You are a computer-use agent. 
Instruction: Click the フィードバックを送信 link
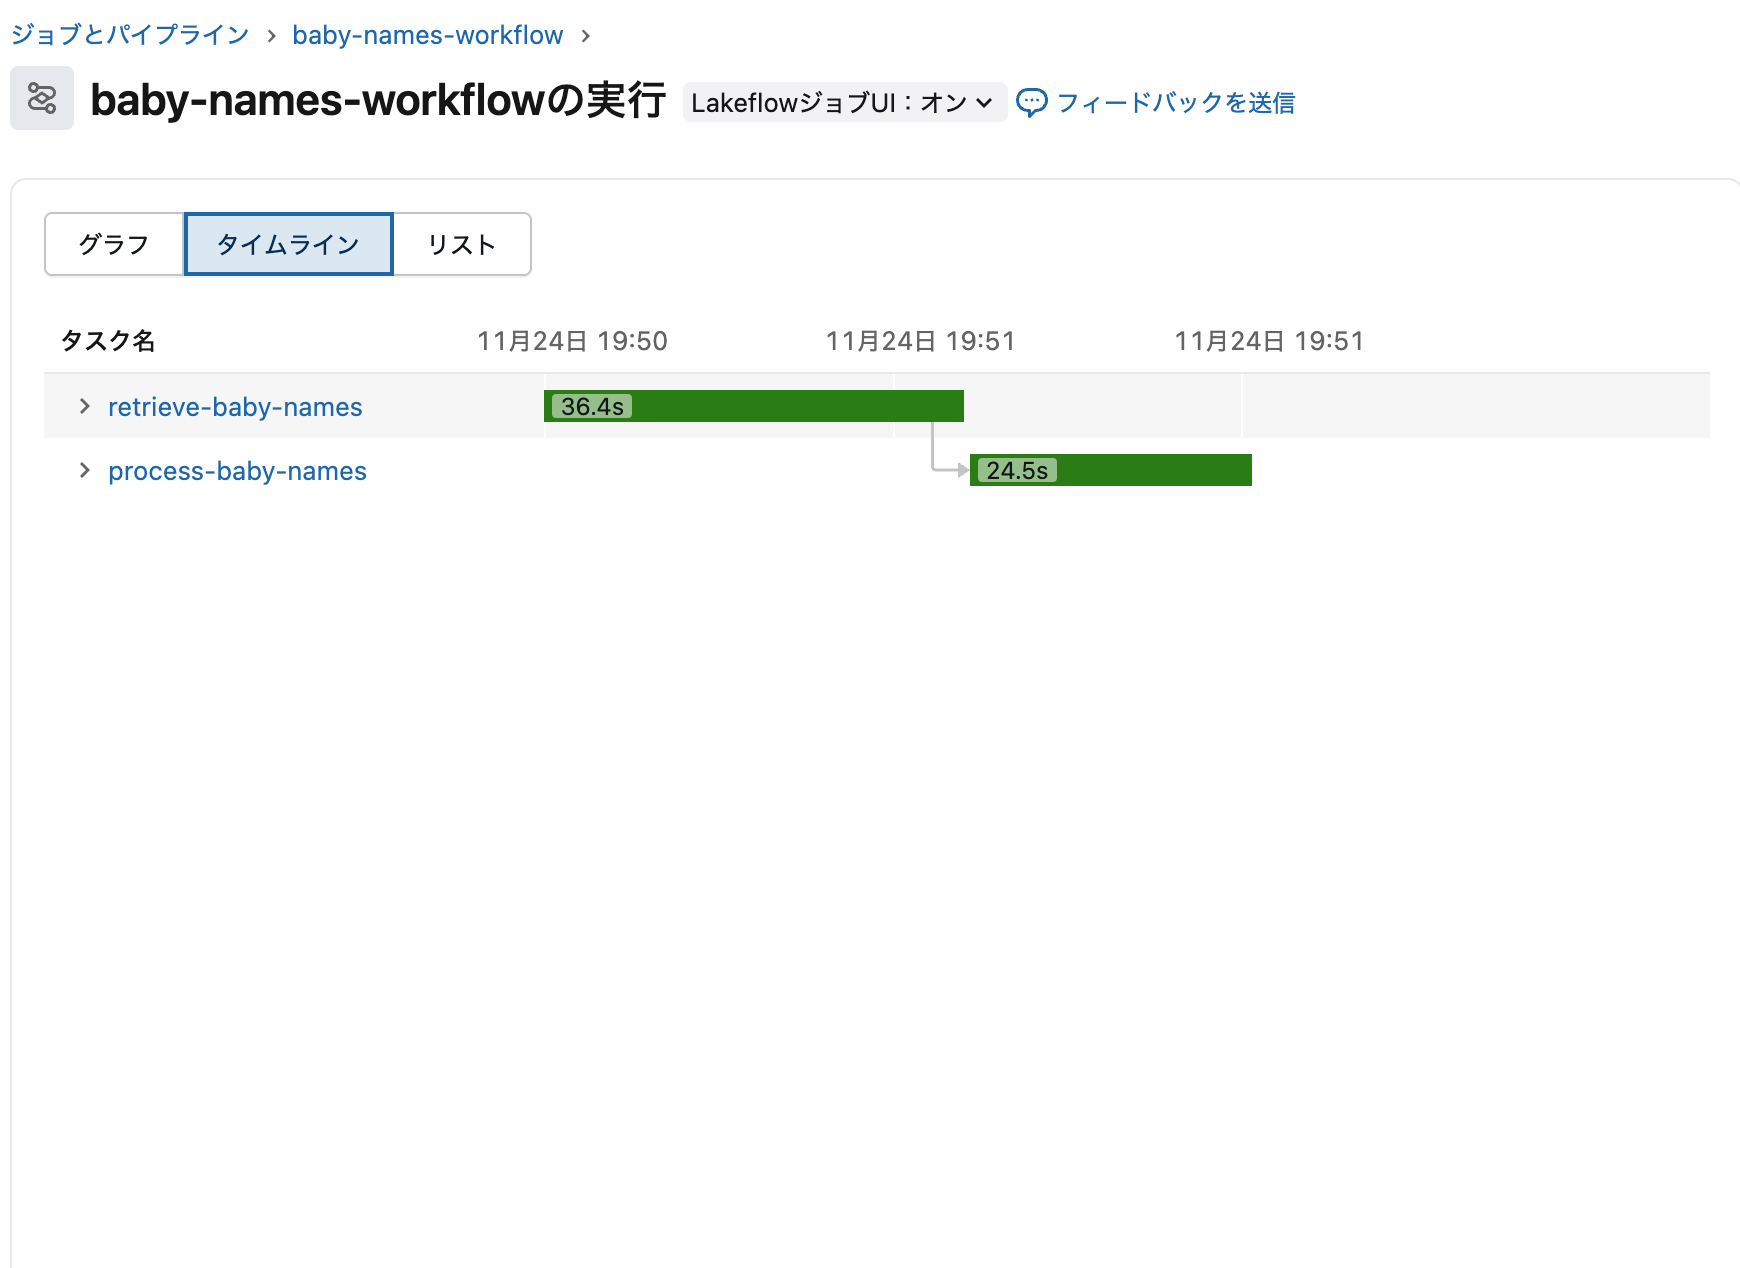(1178, 101)
